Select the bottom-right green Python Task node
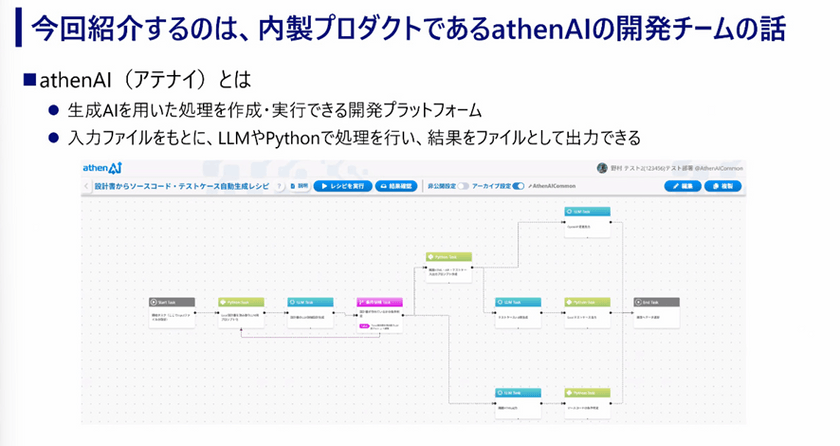840x446 pixels. [x=587, y=393]
